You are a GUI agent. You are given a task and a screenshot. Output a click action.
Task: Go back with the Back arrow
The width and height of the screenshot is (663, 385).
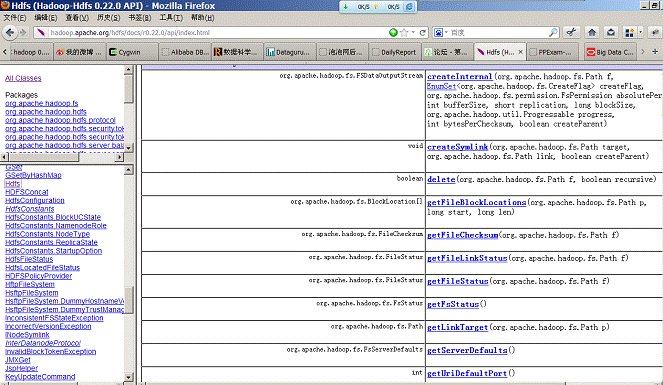[x=10, y=32]
